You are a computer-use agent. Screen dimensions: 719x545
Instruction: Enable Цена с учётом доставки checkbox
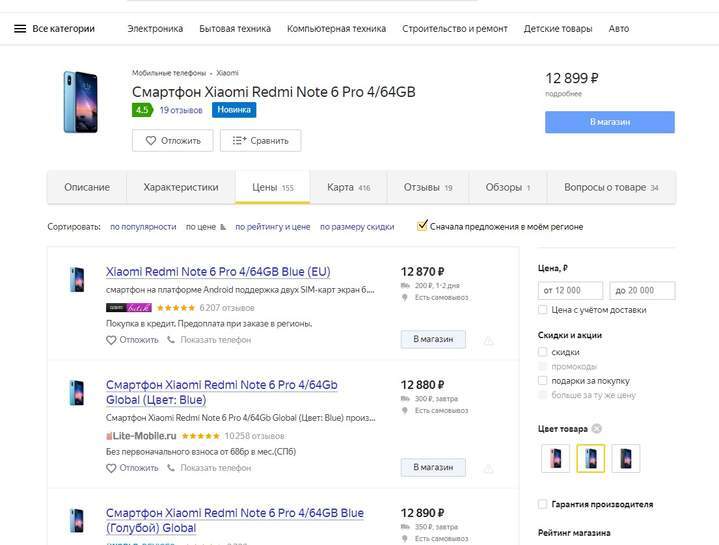543,310
